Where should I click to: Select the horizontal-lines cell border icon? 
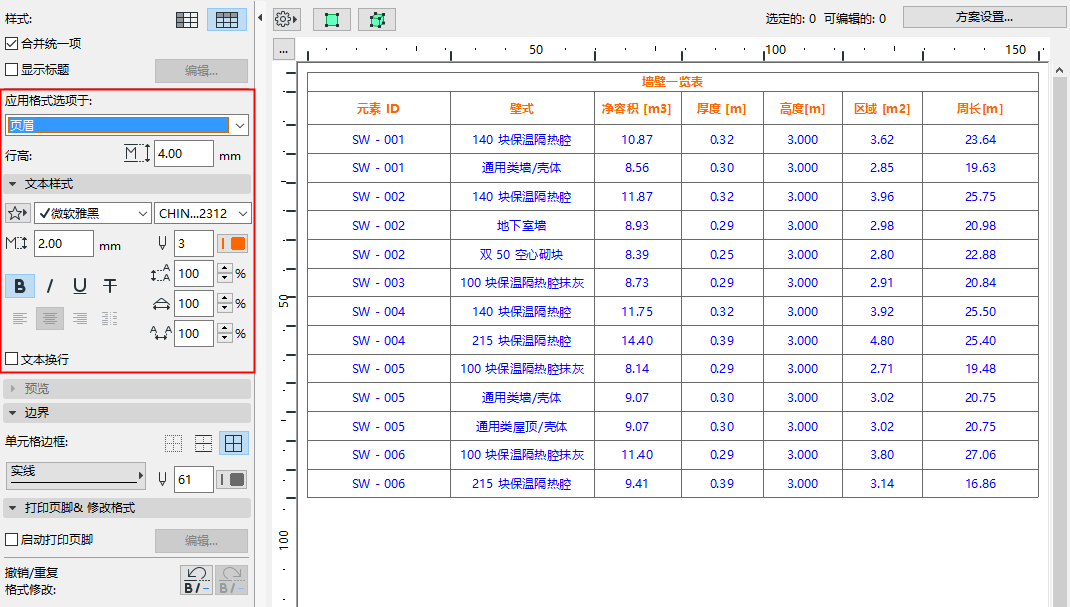coord(203,443)
